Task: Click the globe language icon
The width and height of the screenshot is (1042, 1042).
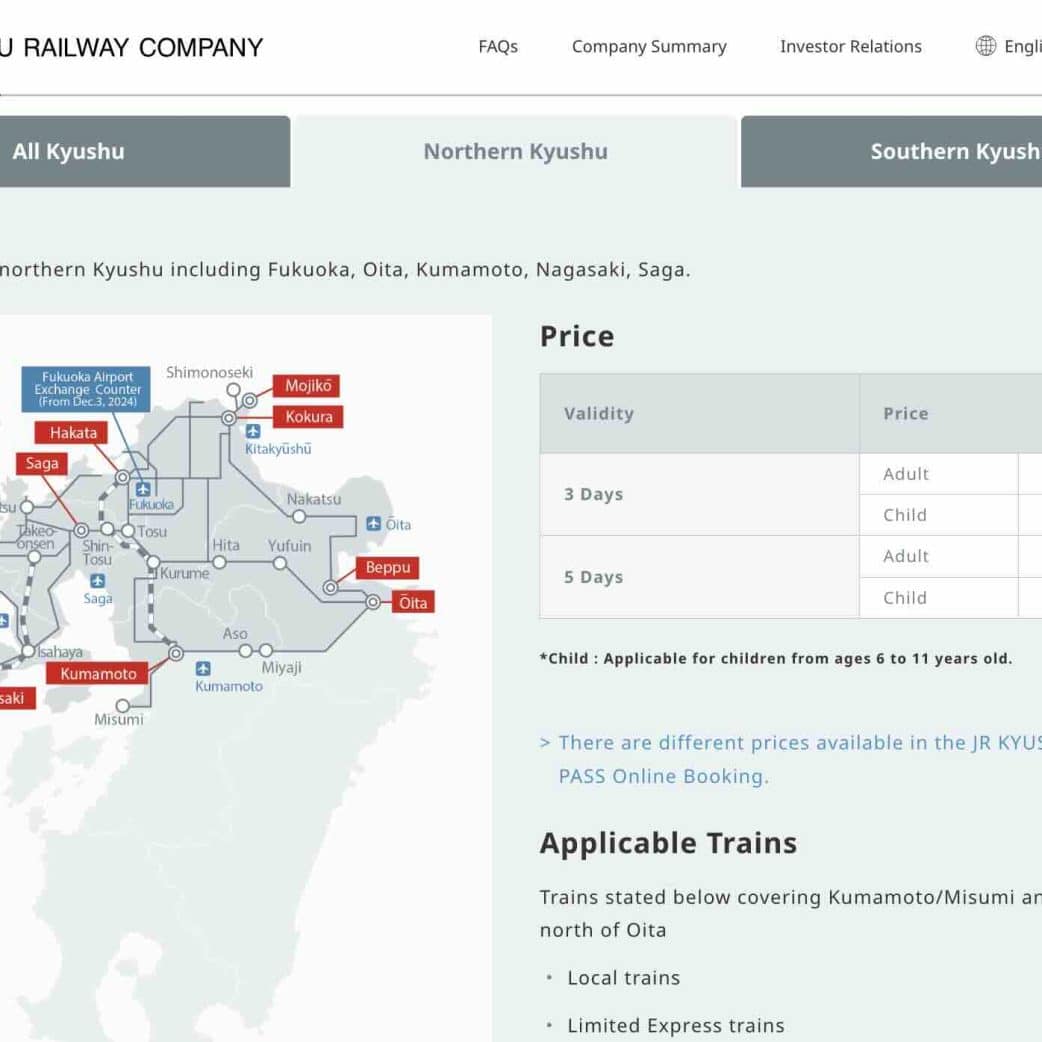Action: click(x=985, y=46)
